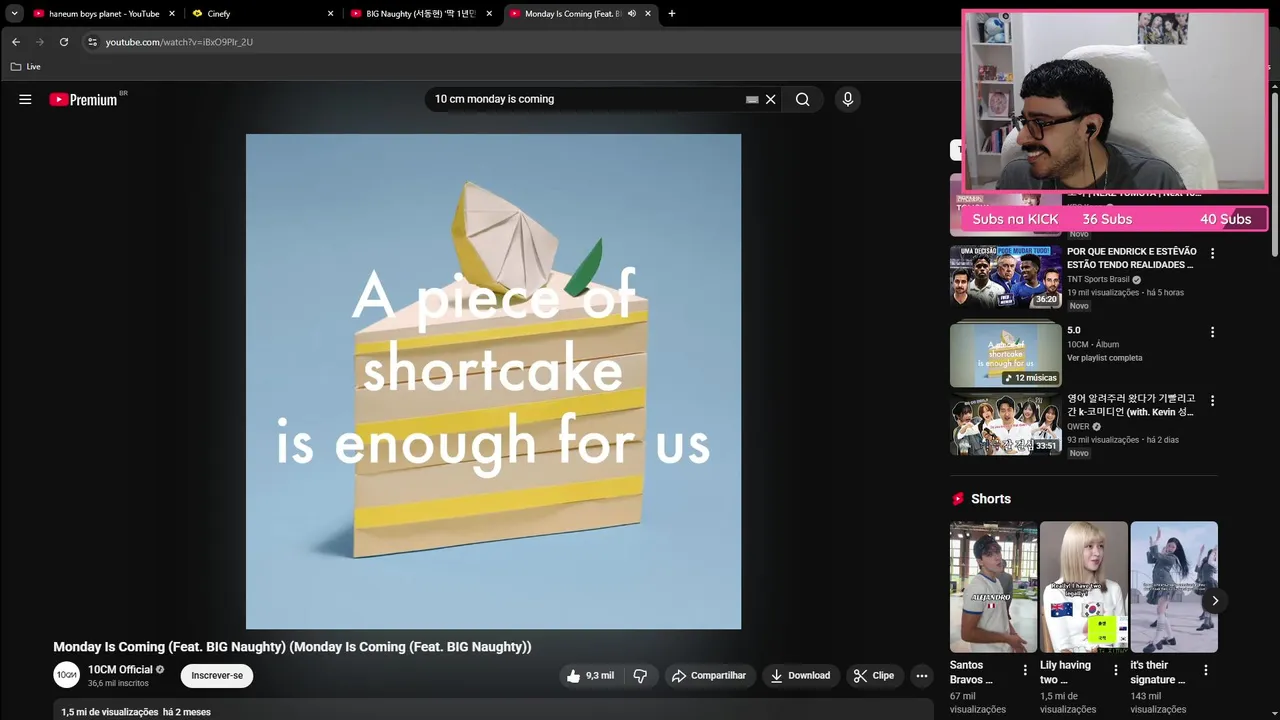Run search with the magnifier button
The width and height of the screenshot is (1280, 720).
[x=802, y=99]
